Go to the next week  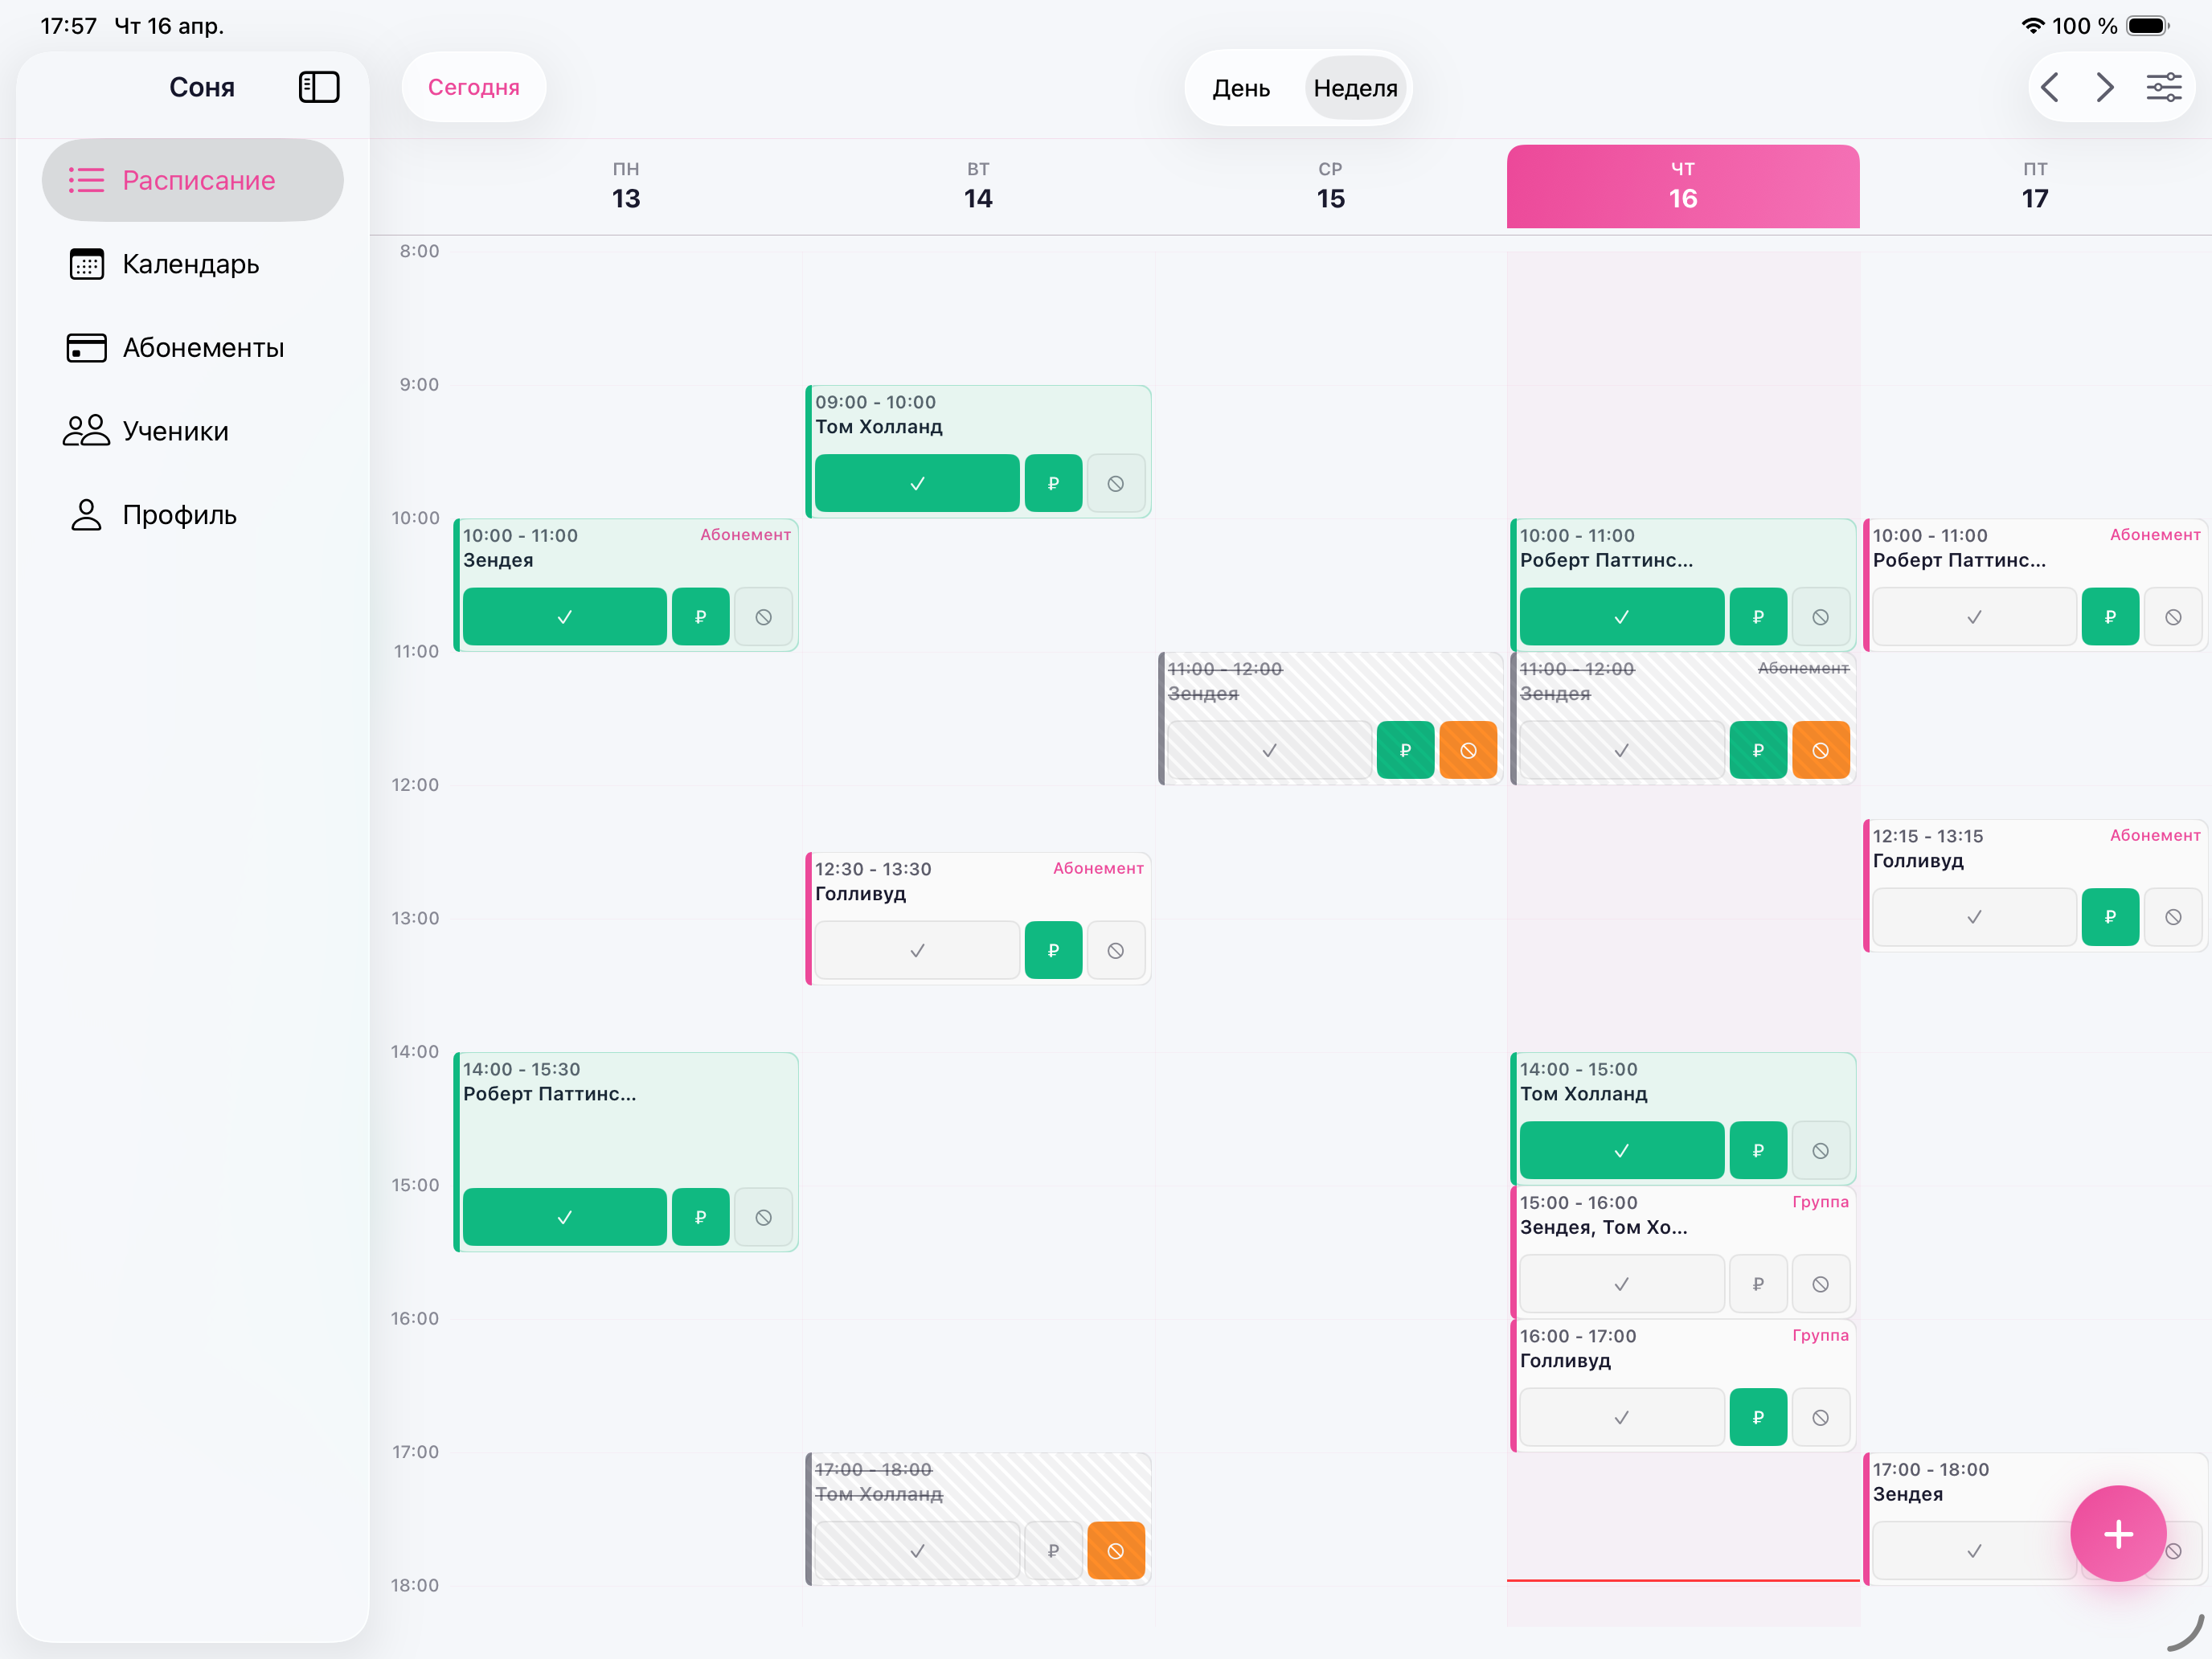(x=2105, y=87)
